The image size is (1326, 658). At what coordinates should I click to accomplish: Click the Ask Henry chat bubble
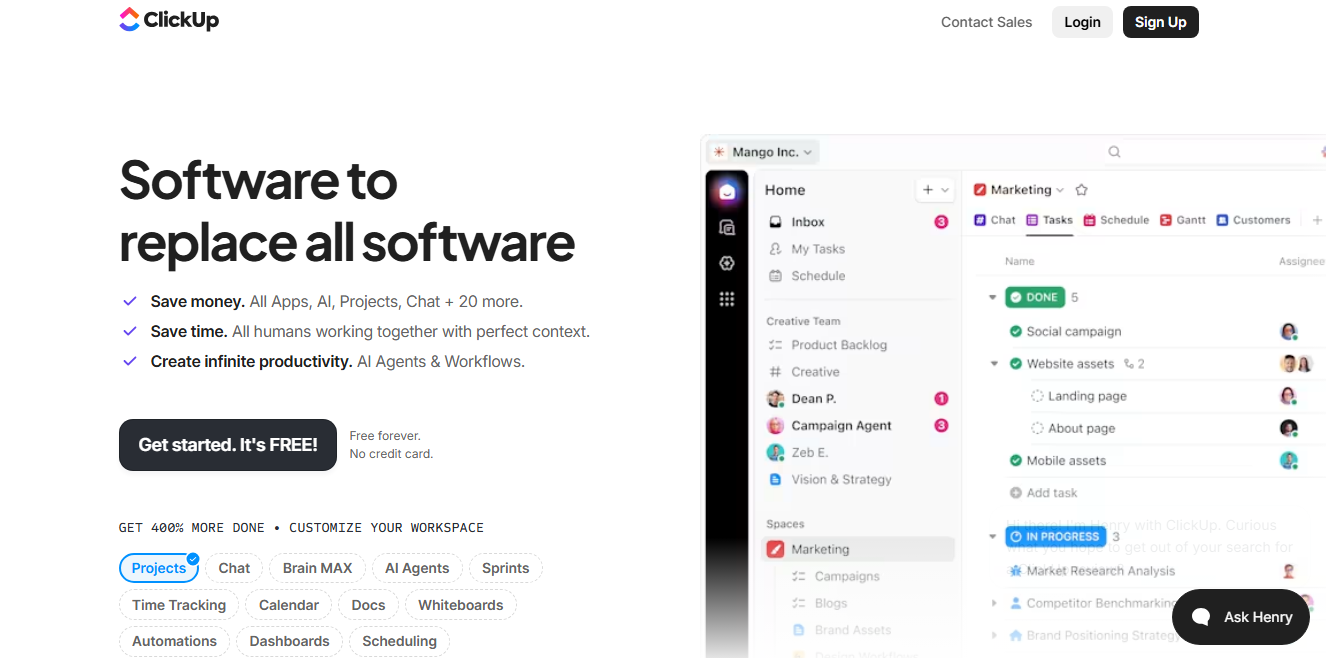[1241, 617]
